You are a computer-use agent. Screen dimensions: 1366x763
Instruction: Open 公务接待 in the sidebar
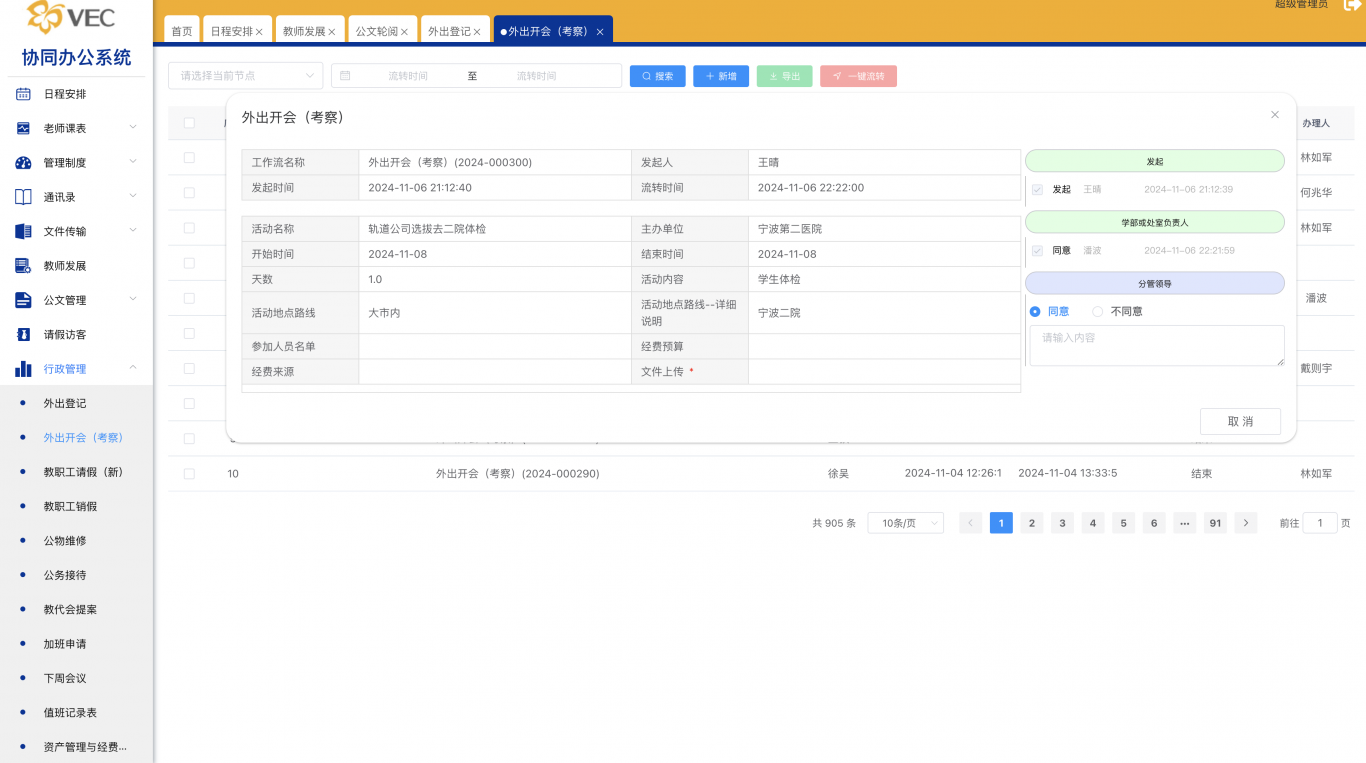(x=65, y=575)
